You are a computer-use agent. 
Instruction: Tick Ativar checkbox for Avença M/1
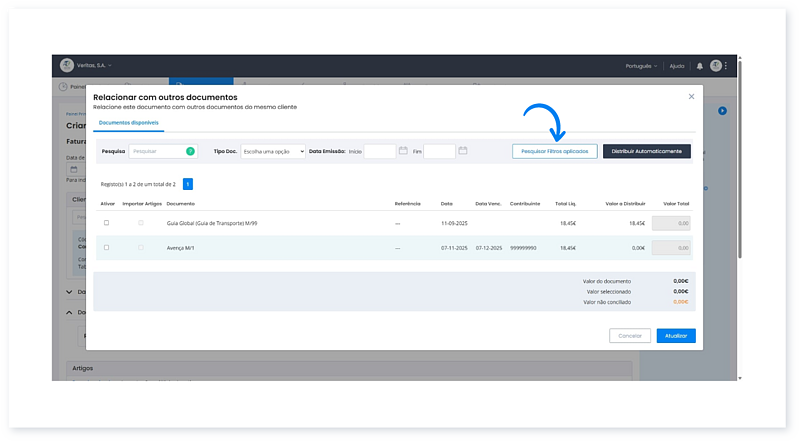[107, 247]
